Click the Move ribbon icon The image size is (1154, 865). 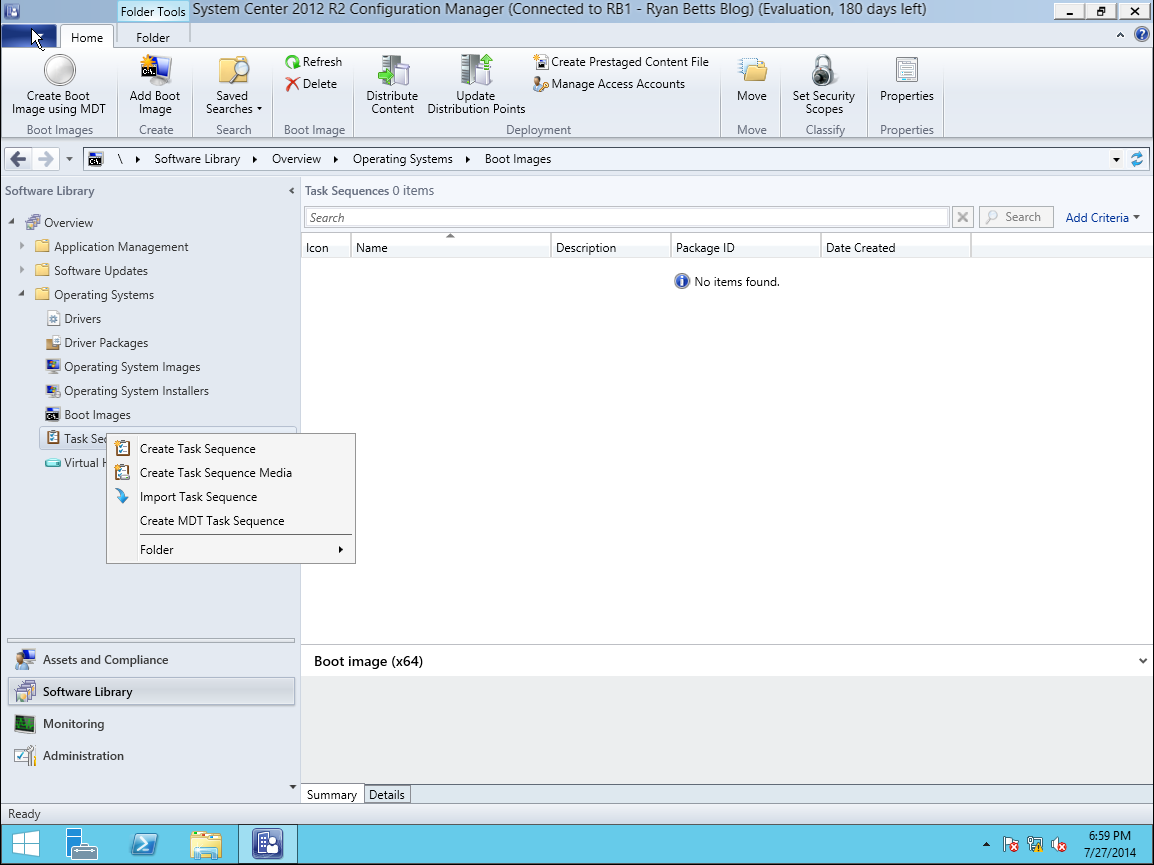[752, 71]
